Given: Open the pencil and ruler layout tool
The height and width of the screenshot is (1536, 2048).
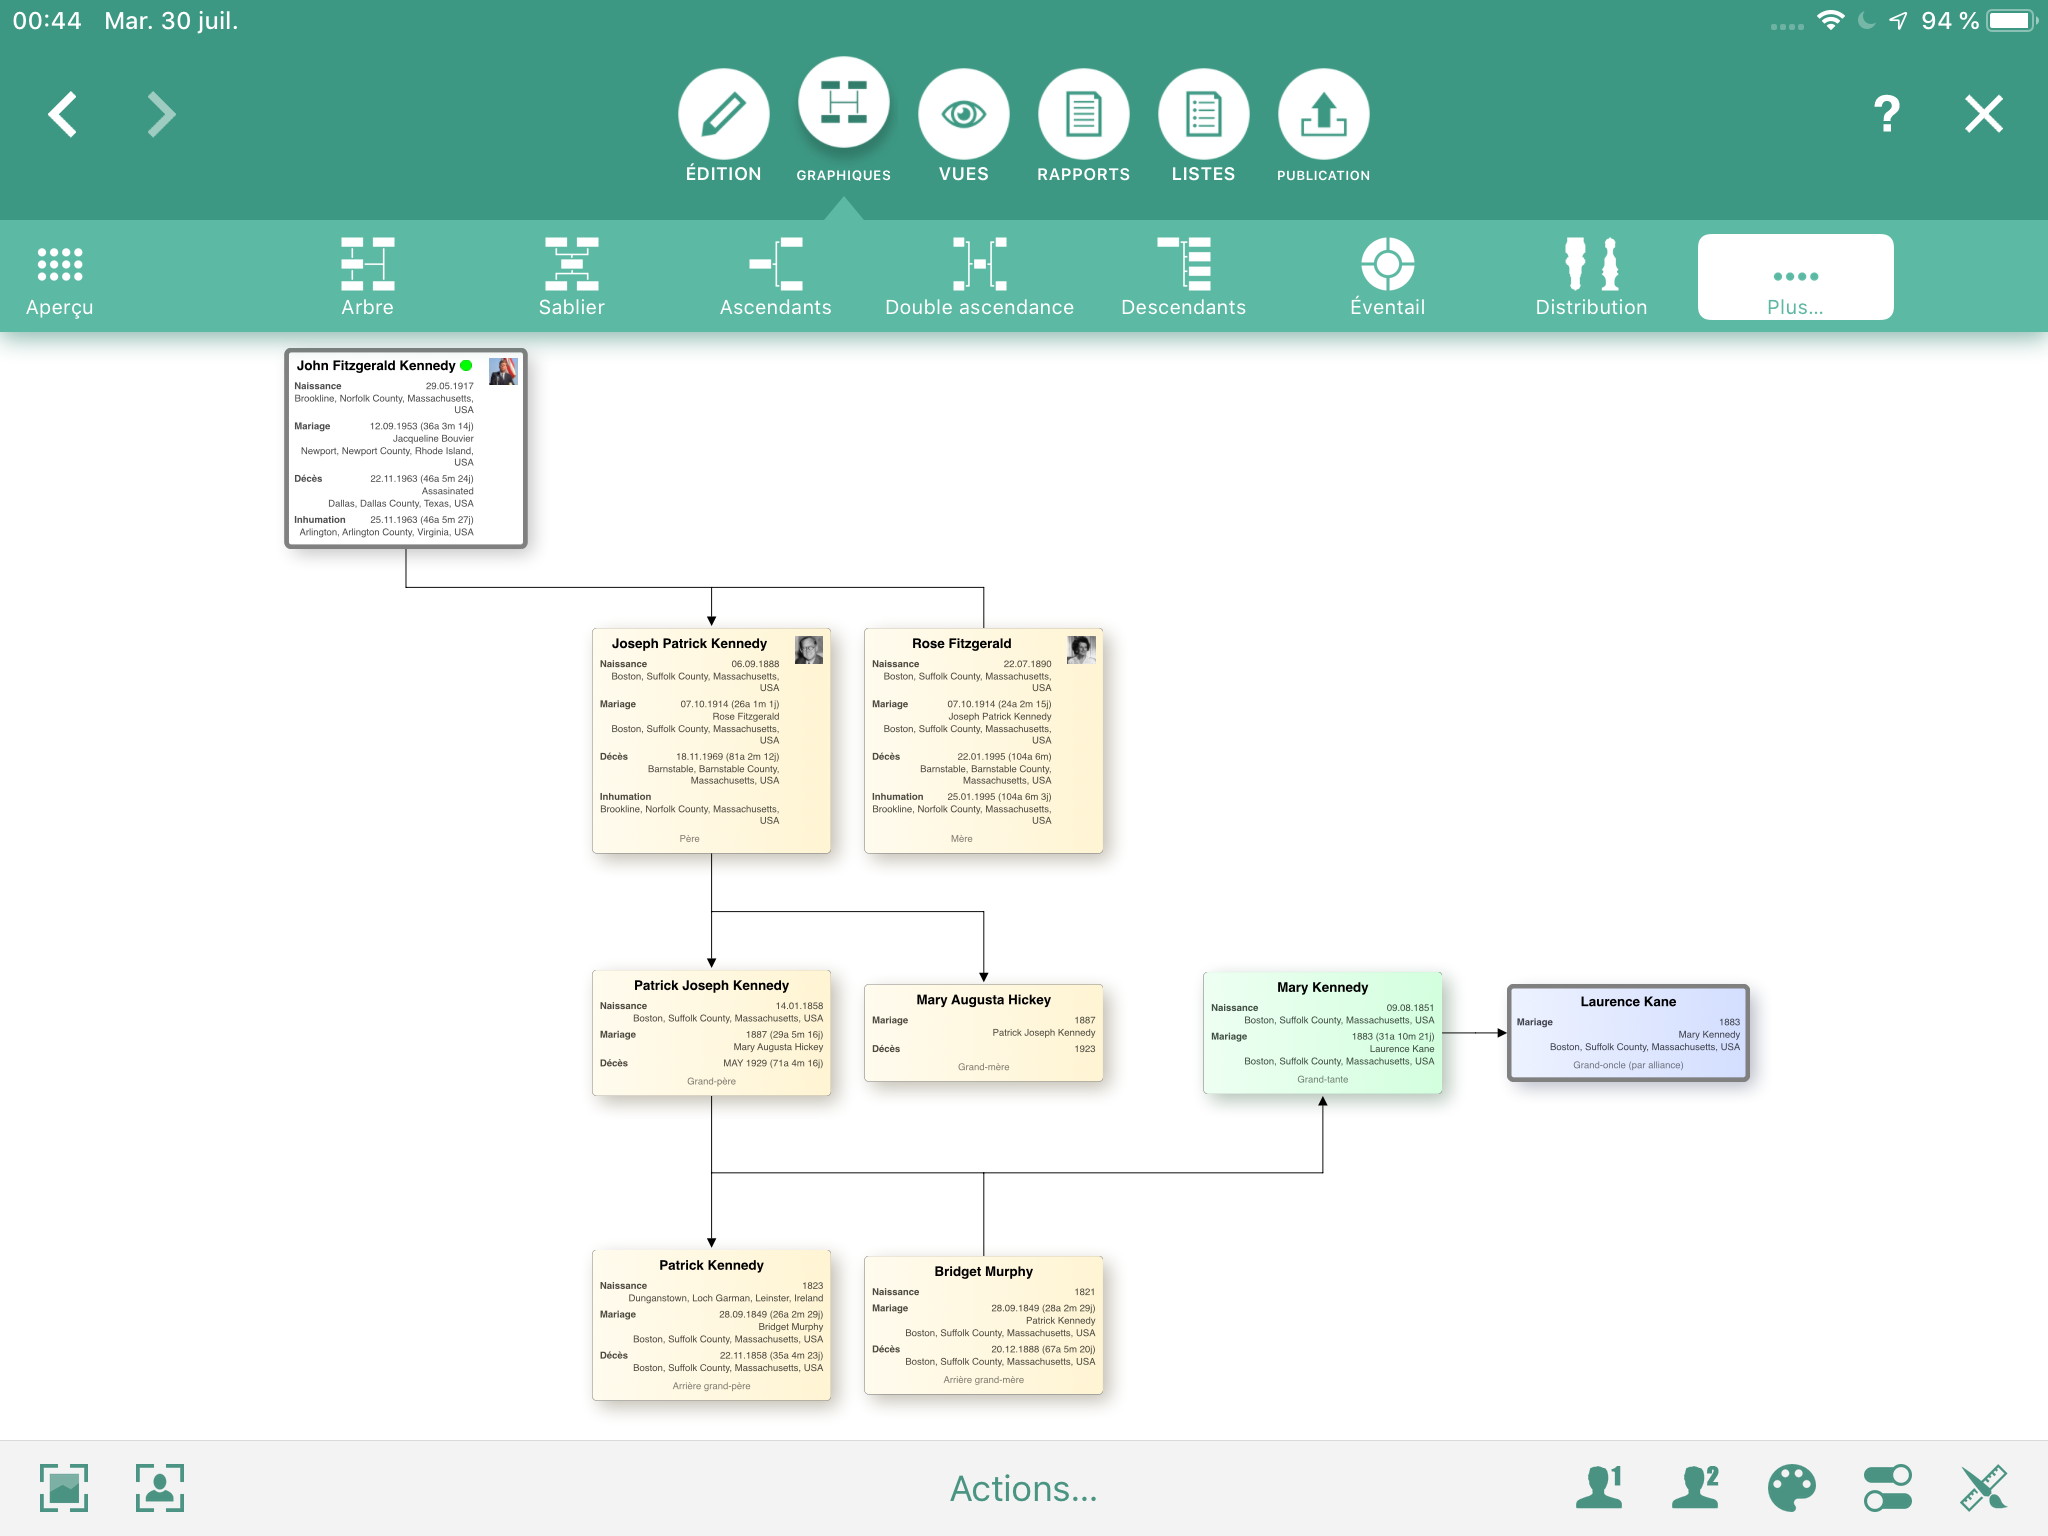Looking at the screenshot, I should tap(1983, 1488).
